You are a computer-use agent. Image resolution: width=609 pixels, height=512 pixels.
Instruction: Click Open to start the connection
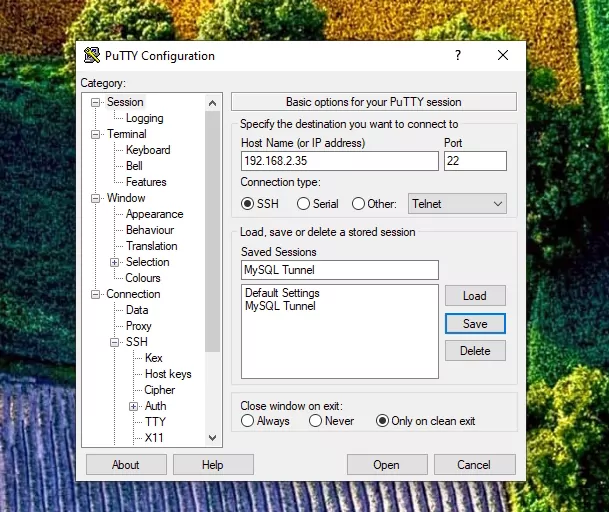click(x=387, y=465)
